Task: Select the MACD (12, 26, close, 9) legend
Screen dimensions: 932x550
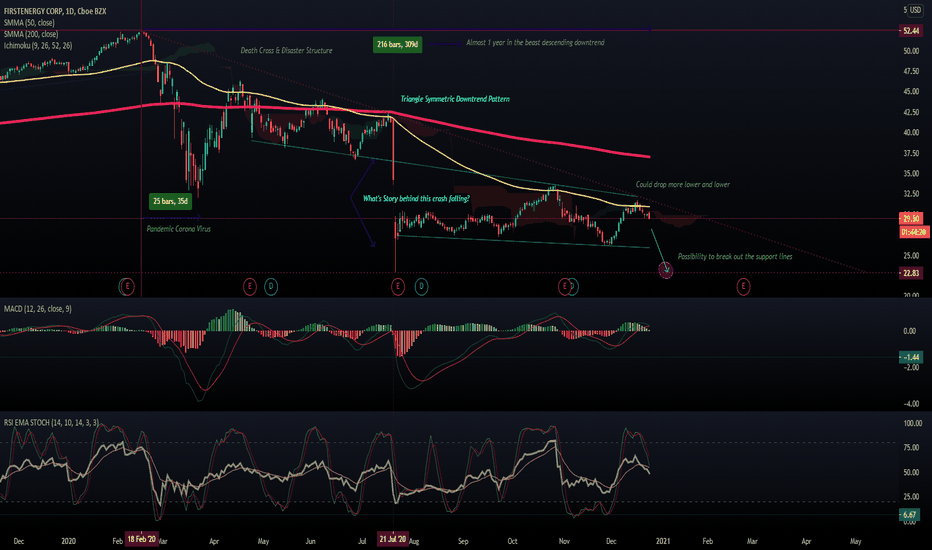Action: [x=37, y=309]
